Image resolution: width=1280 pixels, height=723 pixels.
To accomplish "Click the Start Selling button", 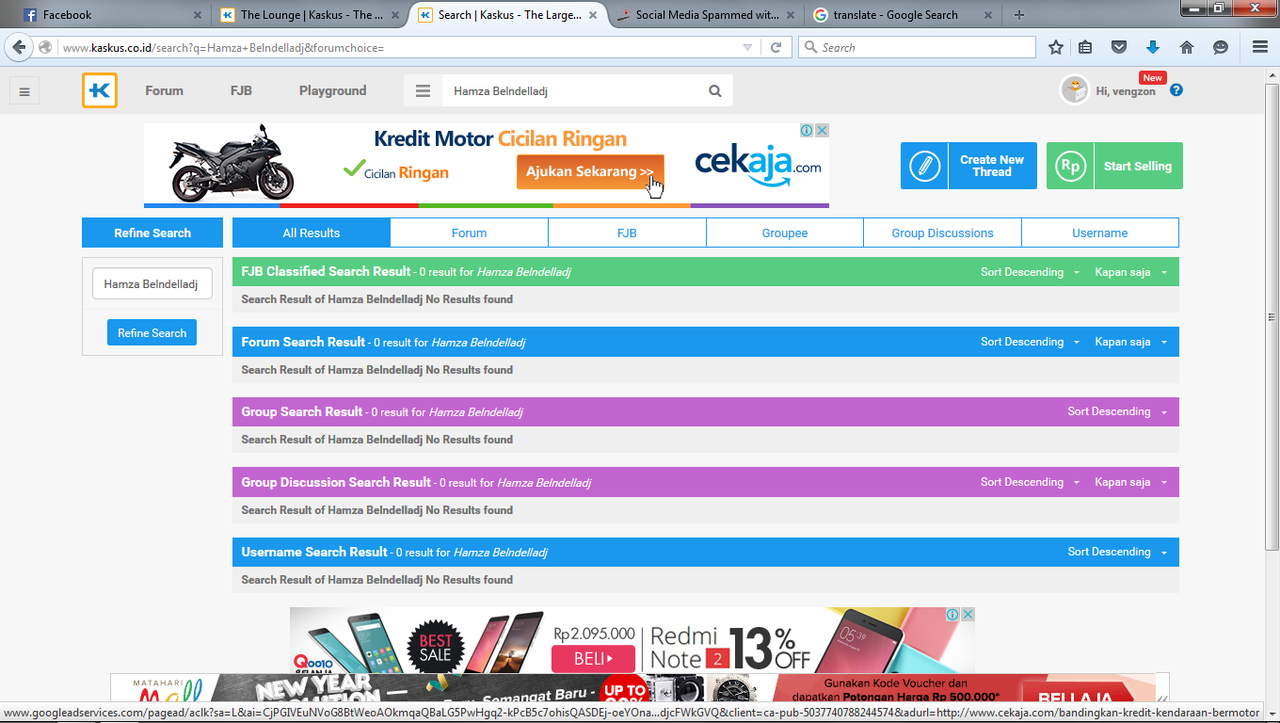I will (x=1114, y=166).
